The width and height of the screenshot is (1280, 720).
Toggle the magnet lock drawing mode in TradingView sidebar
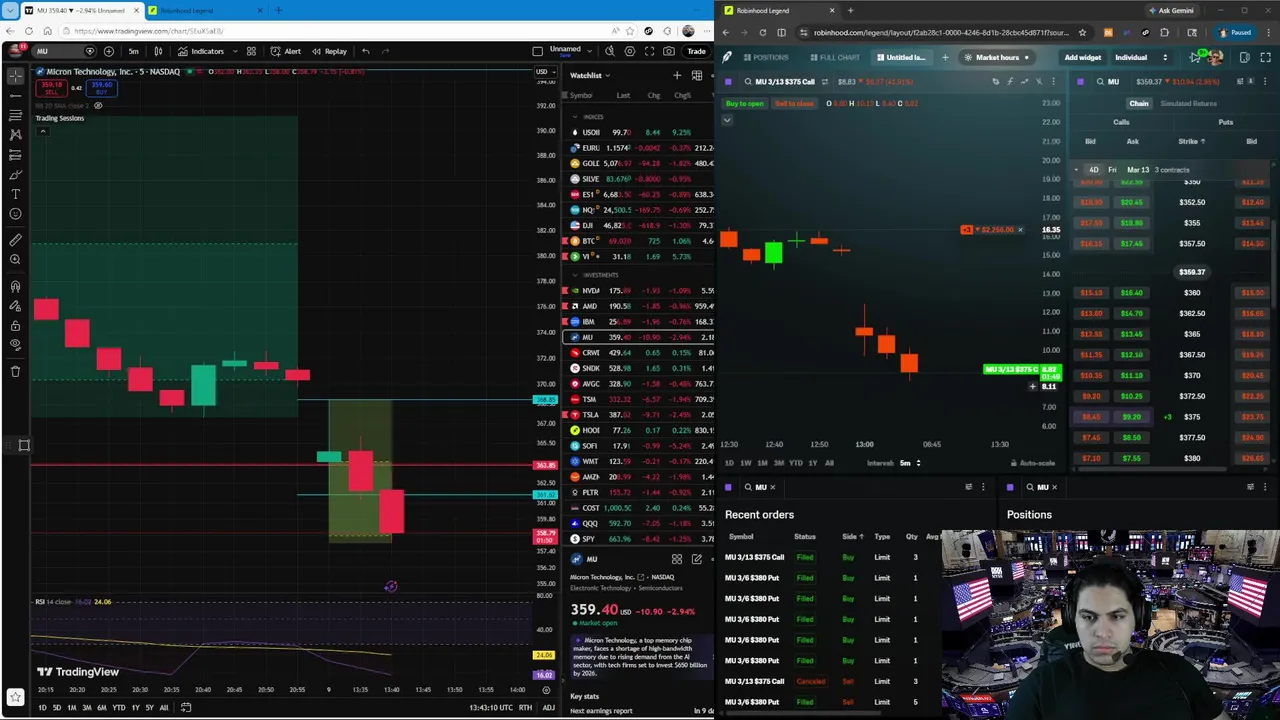click(15, 286)
